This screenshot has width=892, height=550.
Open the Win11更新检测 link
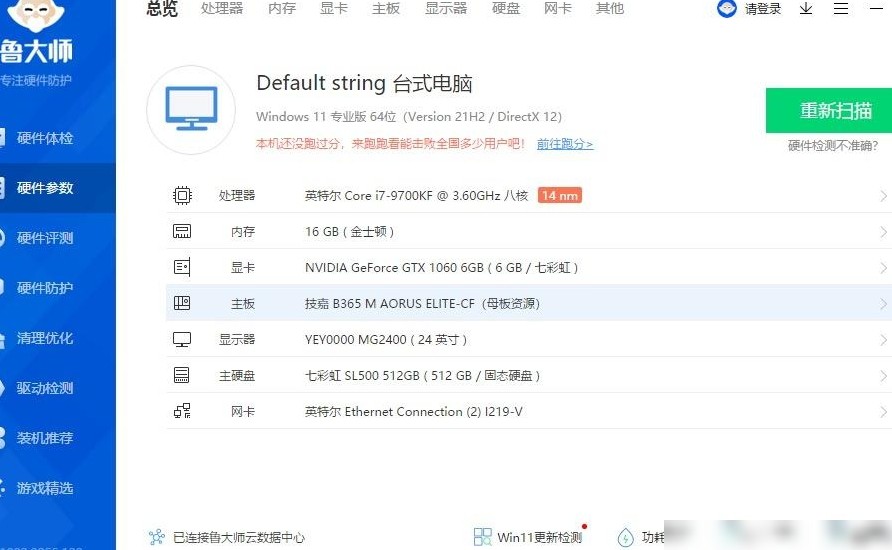click(539, 537)
